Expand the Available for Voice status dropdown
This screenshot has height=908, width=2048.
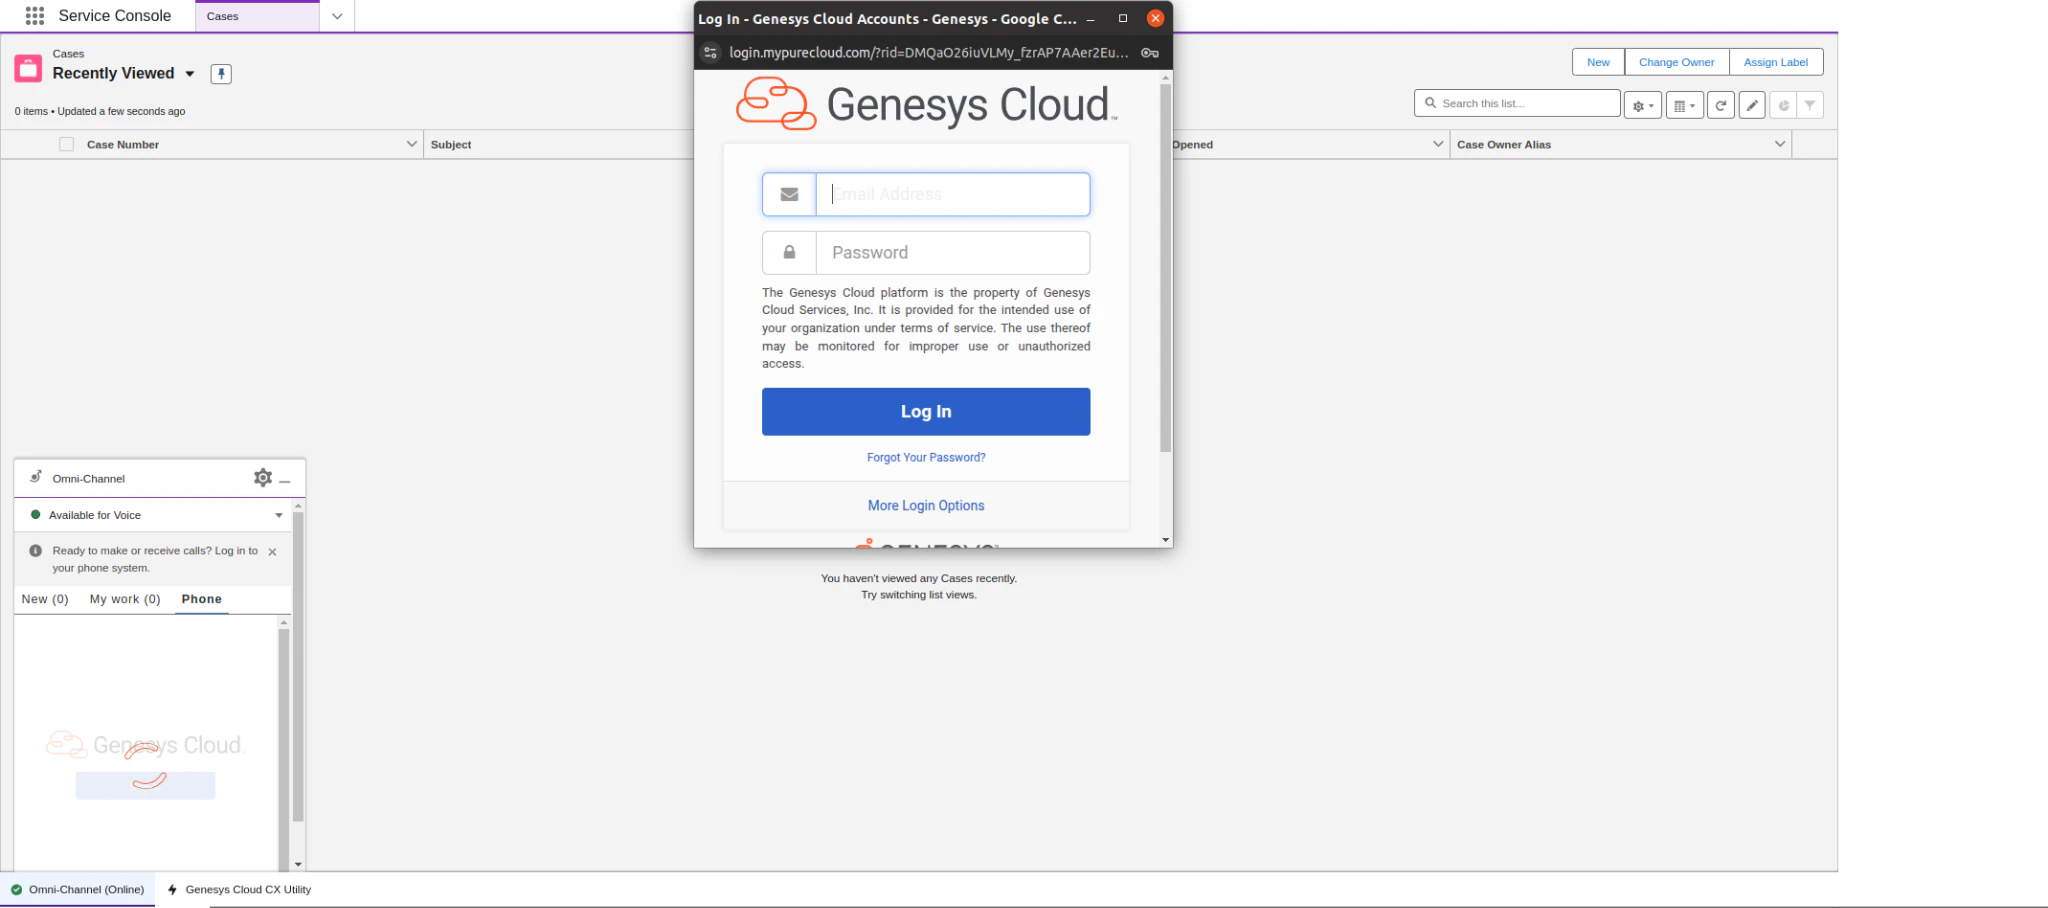[x=279, y=514]
